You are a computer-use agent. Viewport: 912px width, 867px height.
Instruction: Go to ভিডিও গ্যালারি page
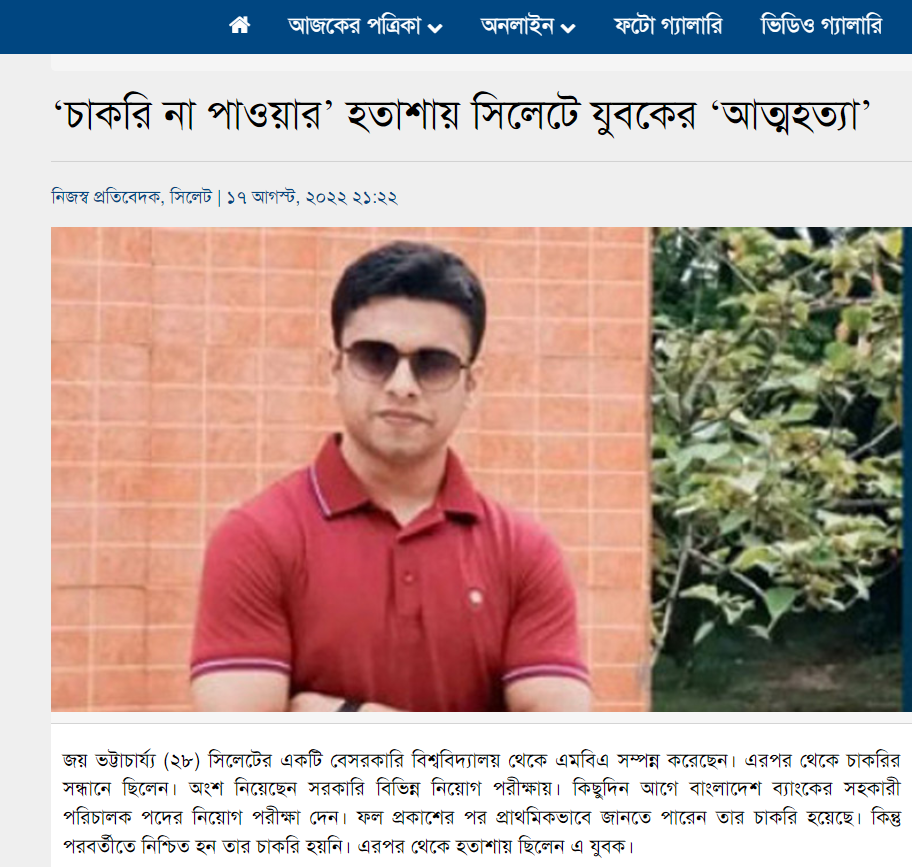click(x=821, y=26)
